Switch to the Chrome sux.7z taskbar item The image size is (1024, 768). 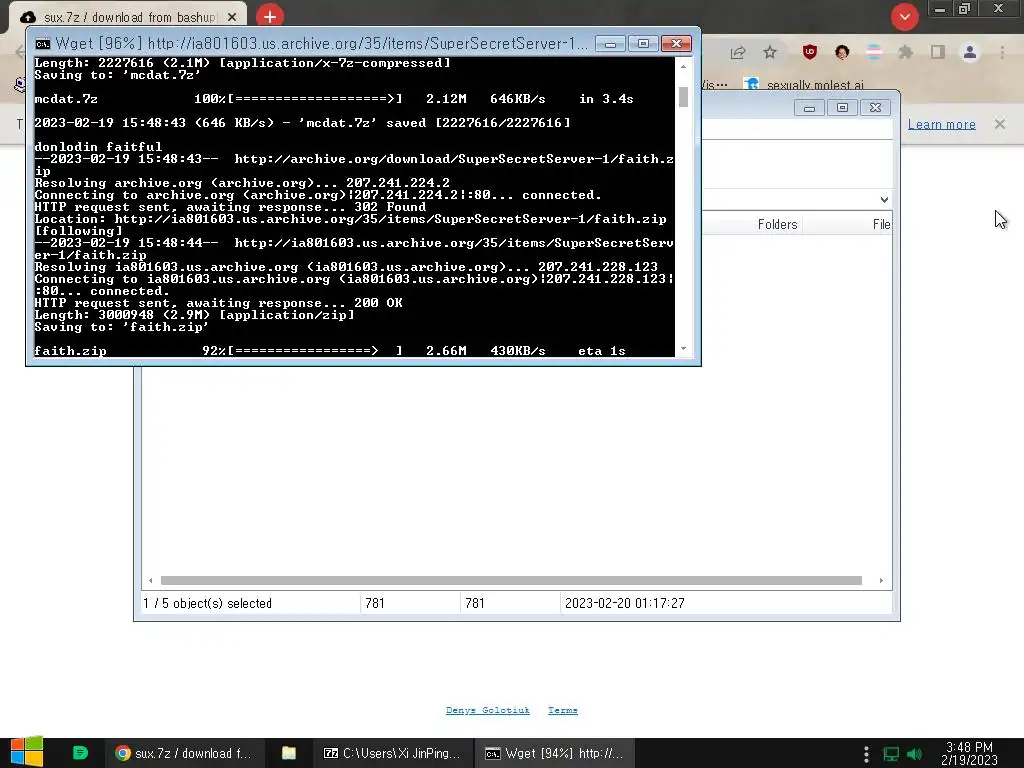184,753
